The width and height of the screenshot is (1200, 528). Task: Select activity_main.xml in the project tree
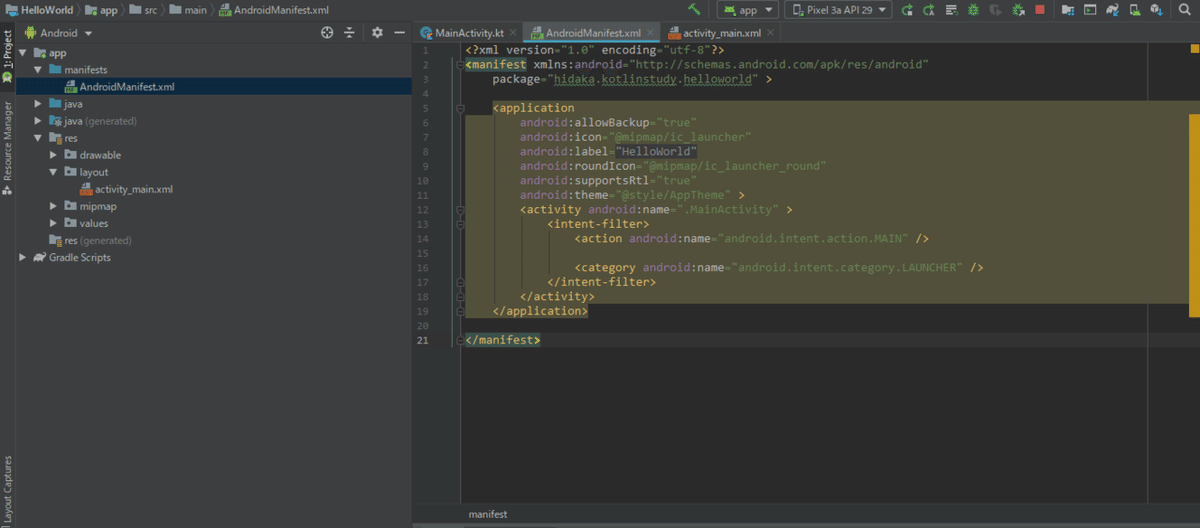click(134, 189)
